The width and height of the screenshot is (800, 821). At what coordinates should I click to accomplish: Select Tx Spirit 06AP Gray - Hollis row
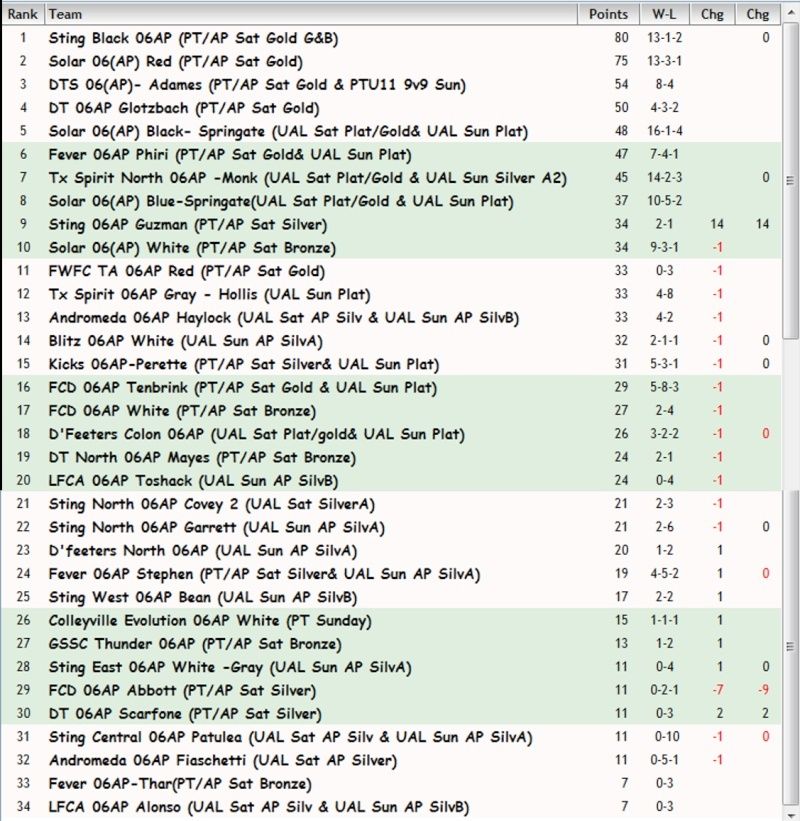(x=392, y=294)
